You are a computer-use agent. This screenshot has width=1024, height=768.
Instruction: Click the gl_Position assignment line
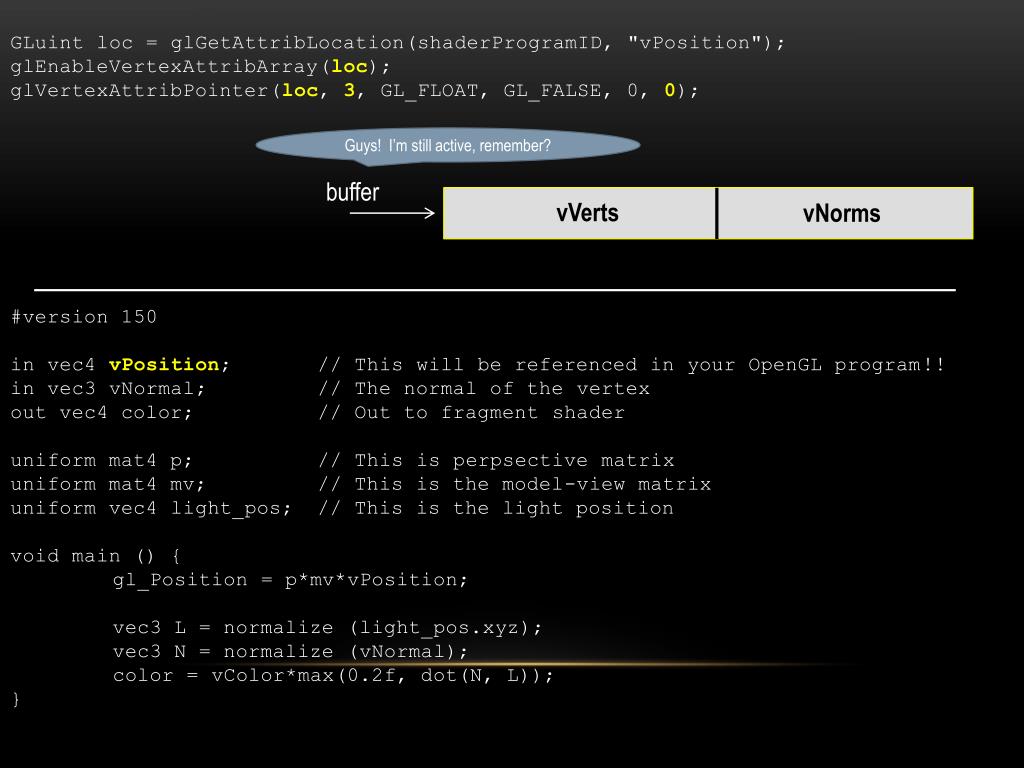(x=290, y=581)
